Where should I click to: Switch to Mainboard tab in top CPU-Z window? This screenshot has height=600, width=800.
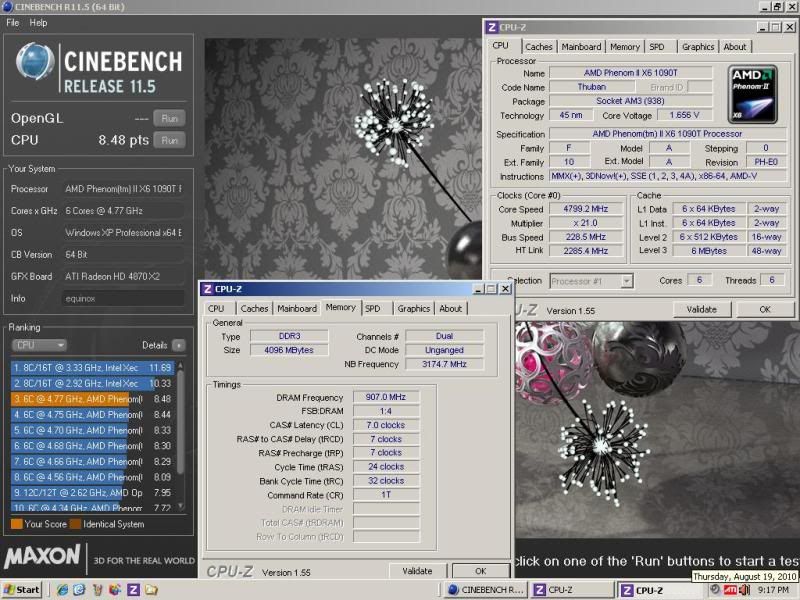pos(581,46)
